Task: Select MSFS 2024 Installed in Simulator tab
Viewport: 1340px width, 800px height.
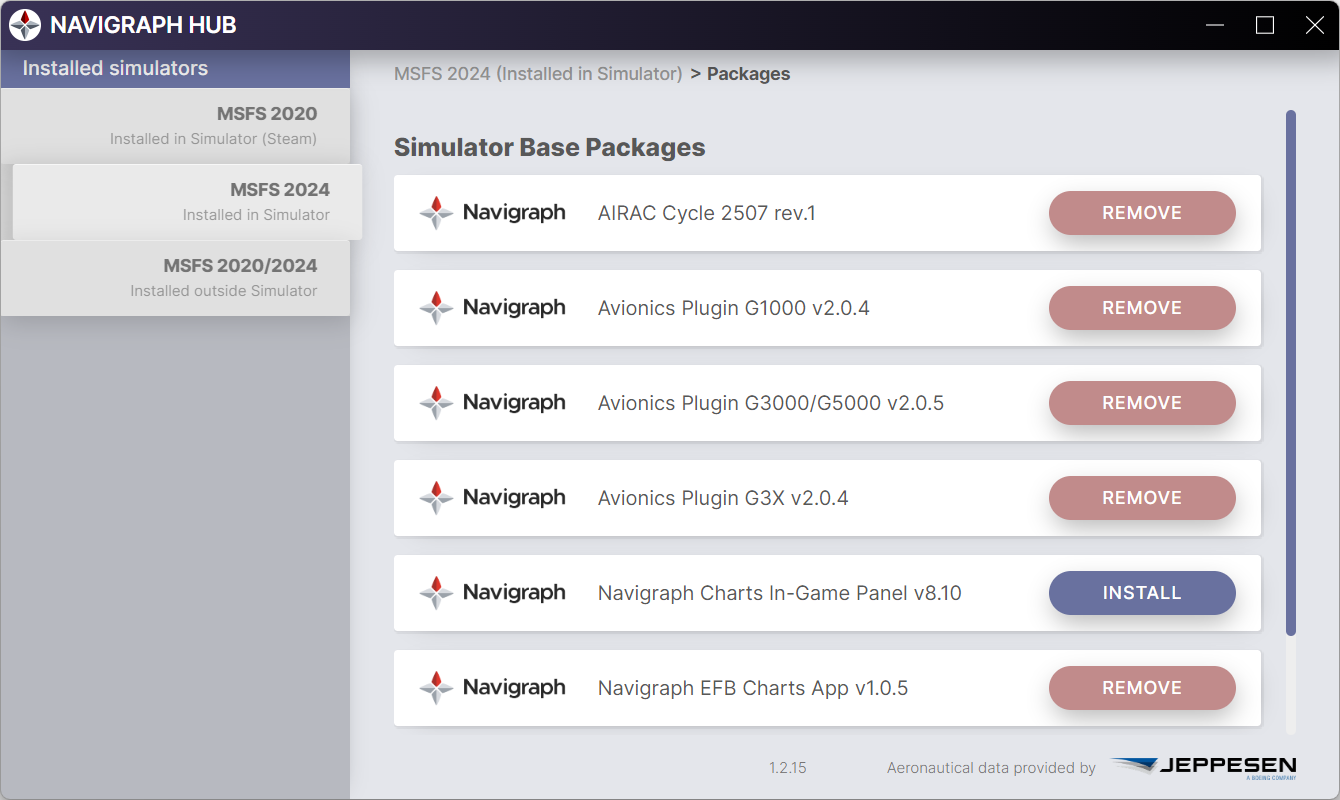Action: coord(187,202)
